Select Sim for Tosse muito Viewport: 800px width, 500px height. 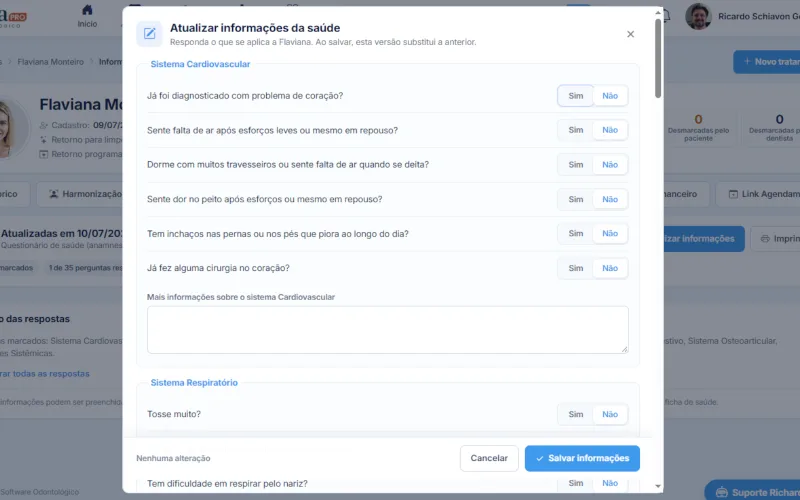(x=576, y=414)
